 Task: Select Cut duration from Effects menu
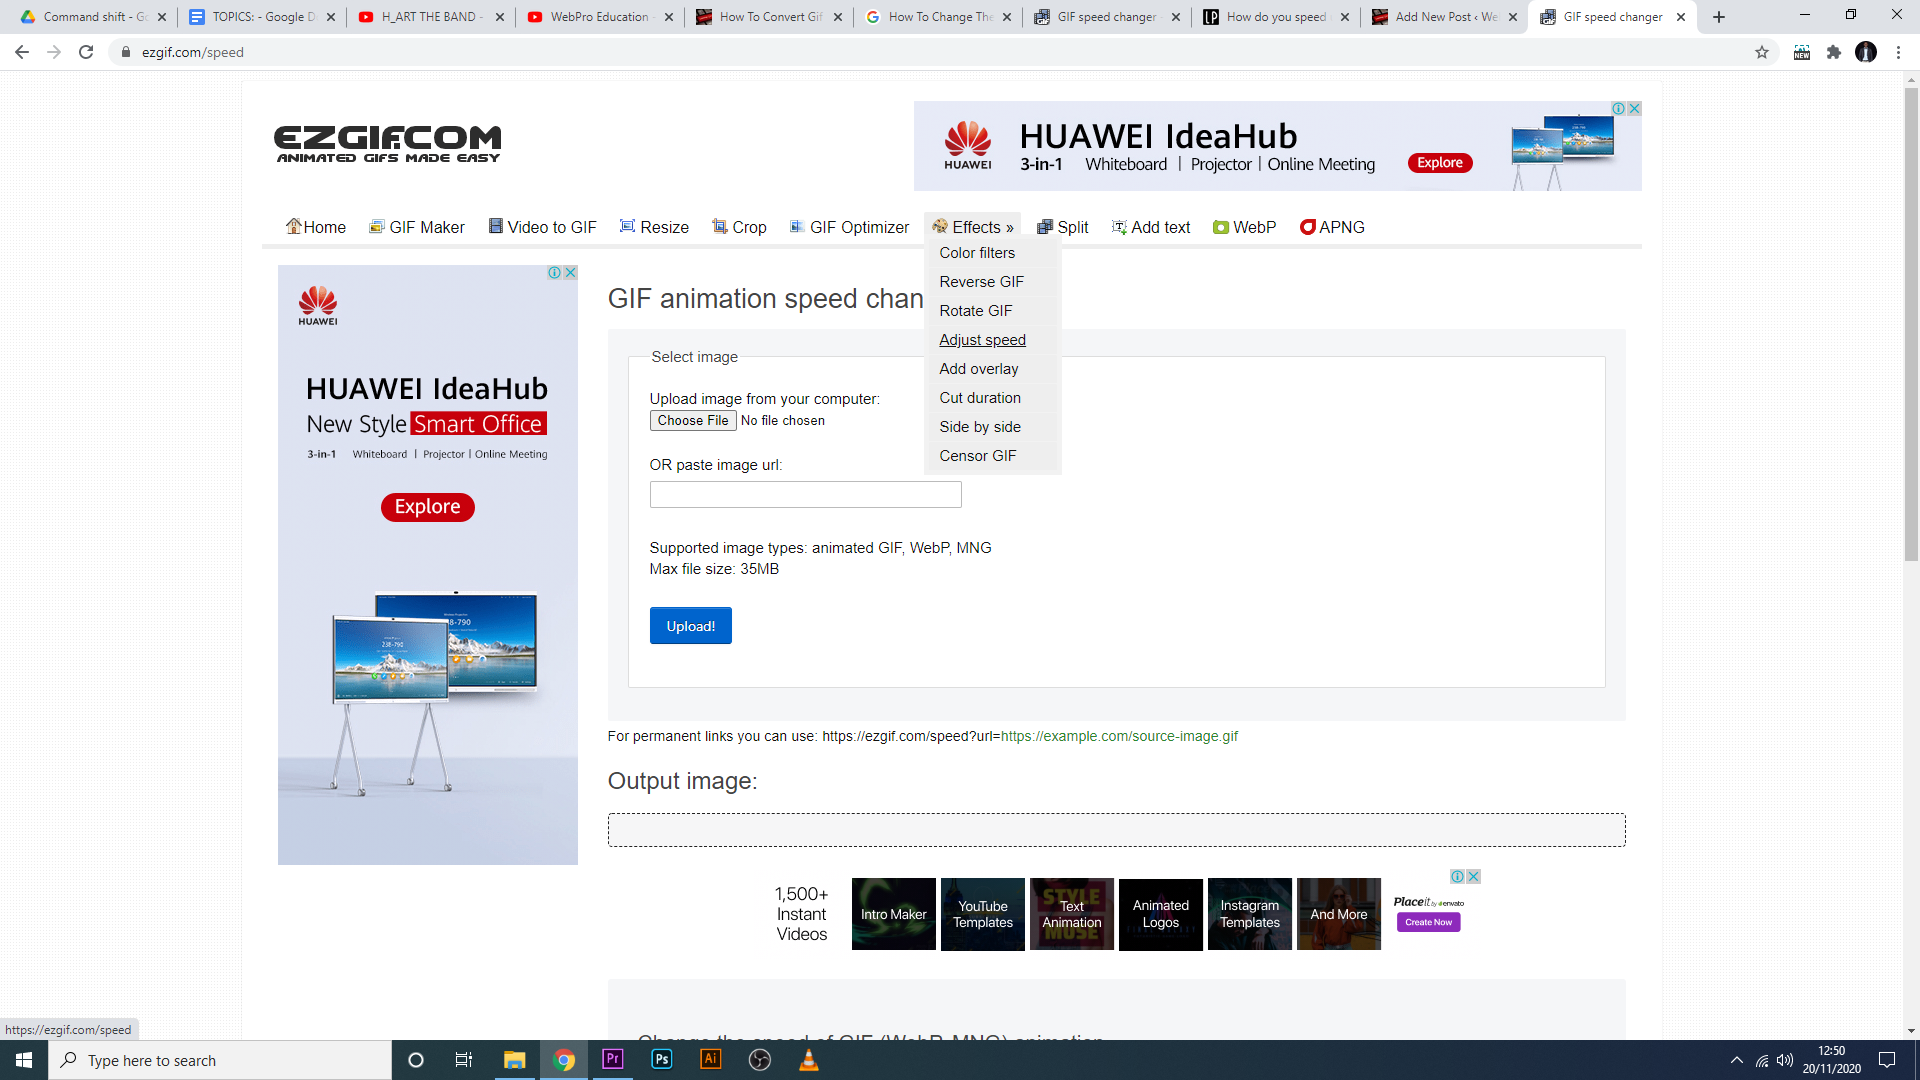click(980, 398)
